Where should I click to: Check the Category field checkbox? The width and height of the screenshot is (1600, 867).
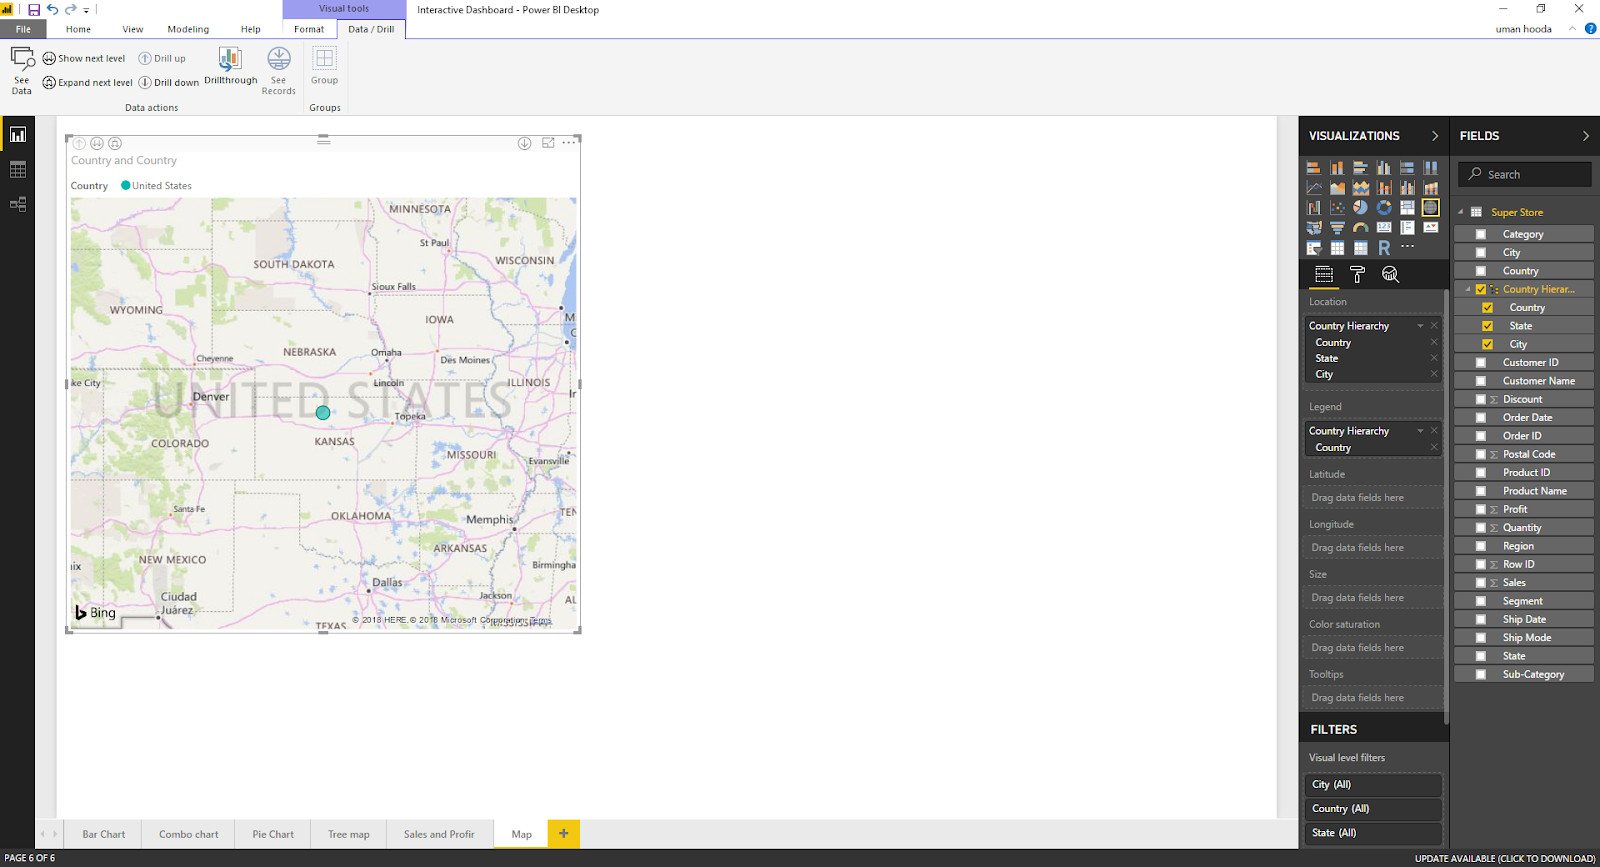click(x=1481, y=234)
